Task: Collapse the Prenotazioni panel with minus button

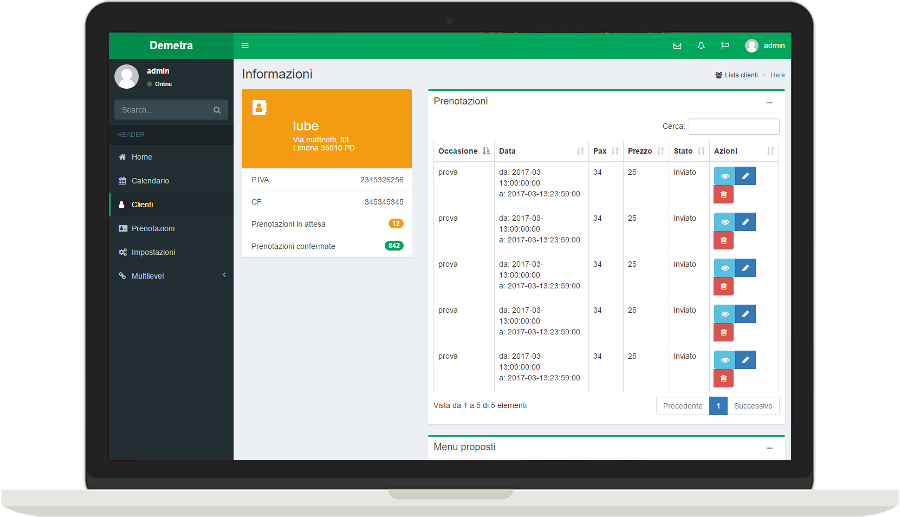Action: click(x=769, y=102)
